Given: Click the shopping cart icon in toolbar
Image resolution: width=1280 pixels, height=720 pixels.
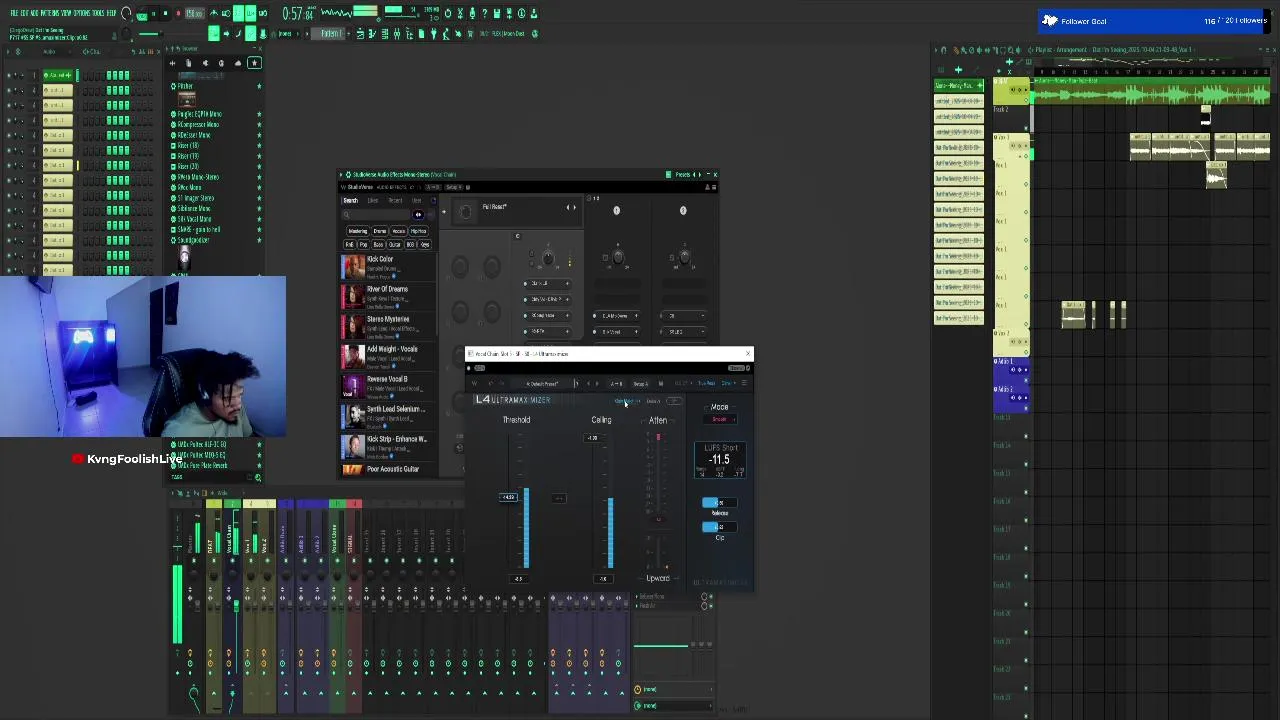Looking at the screenshot, I should (x=470, y=33).
